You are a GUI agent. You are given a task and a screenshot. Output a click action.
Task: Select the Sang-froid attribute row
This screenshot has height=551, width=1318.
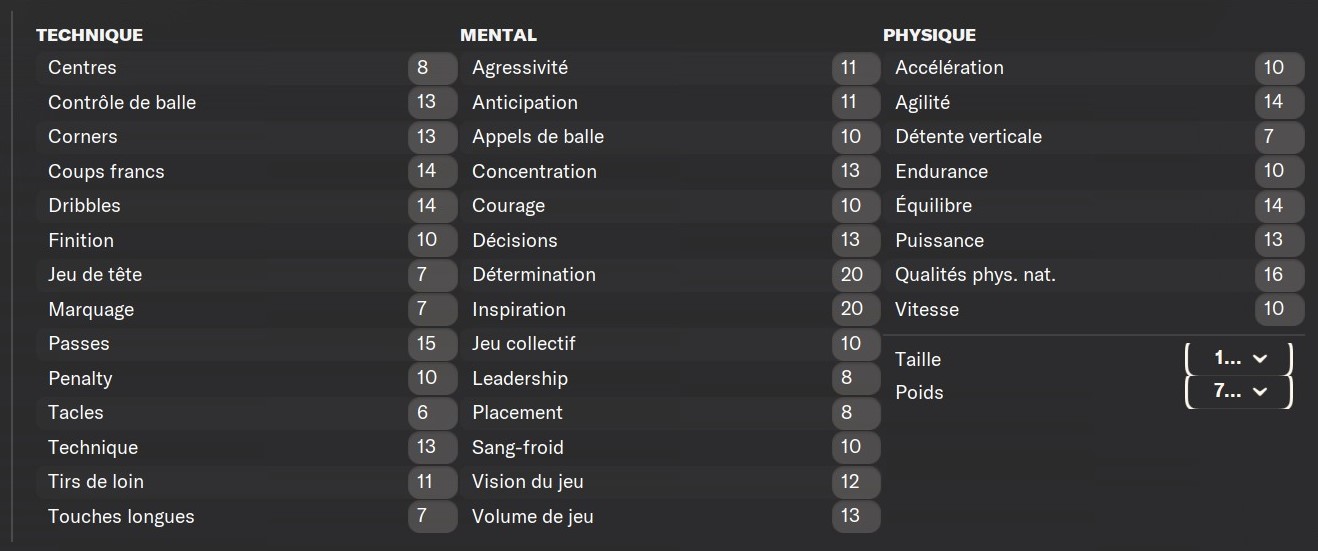click(x=671, y=447)
